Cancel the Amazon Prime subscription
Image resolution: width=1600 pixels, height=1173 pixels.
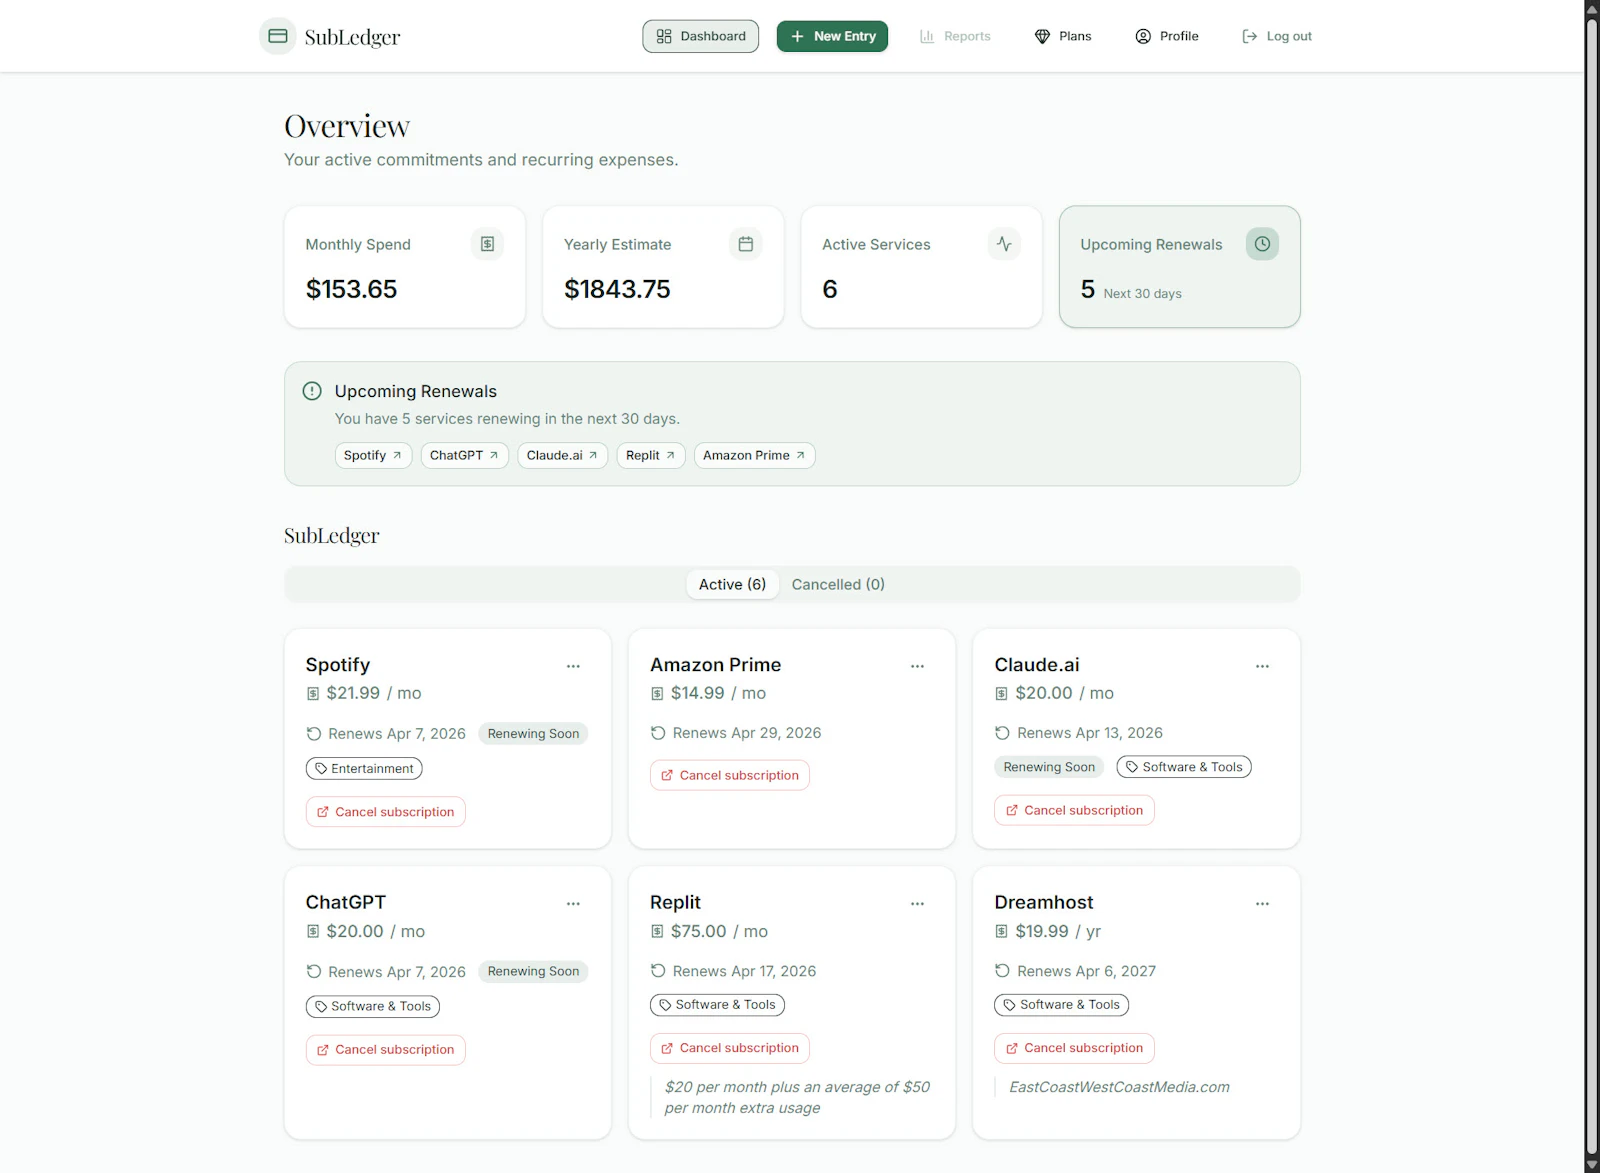point(730,775)
